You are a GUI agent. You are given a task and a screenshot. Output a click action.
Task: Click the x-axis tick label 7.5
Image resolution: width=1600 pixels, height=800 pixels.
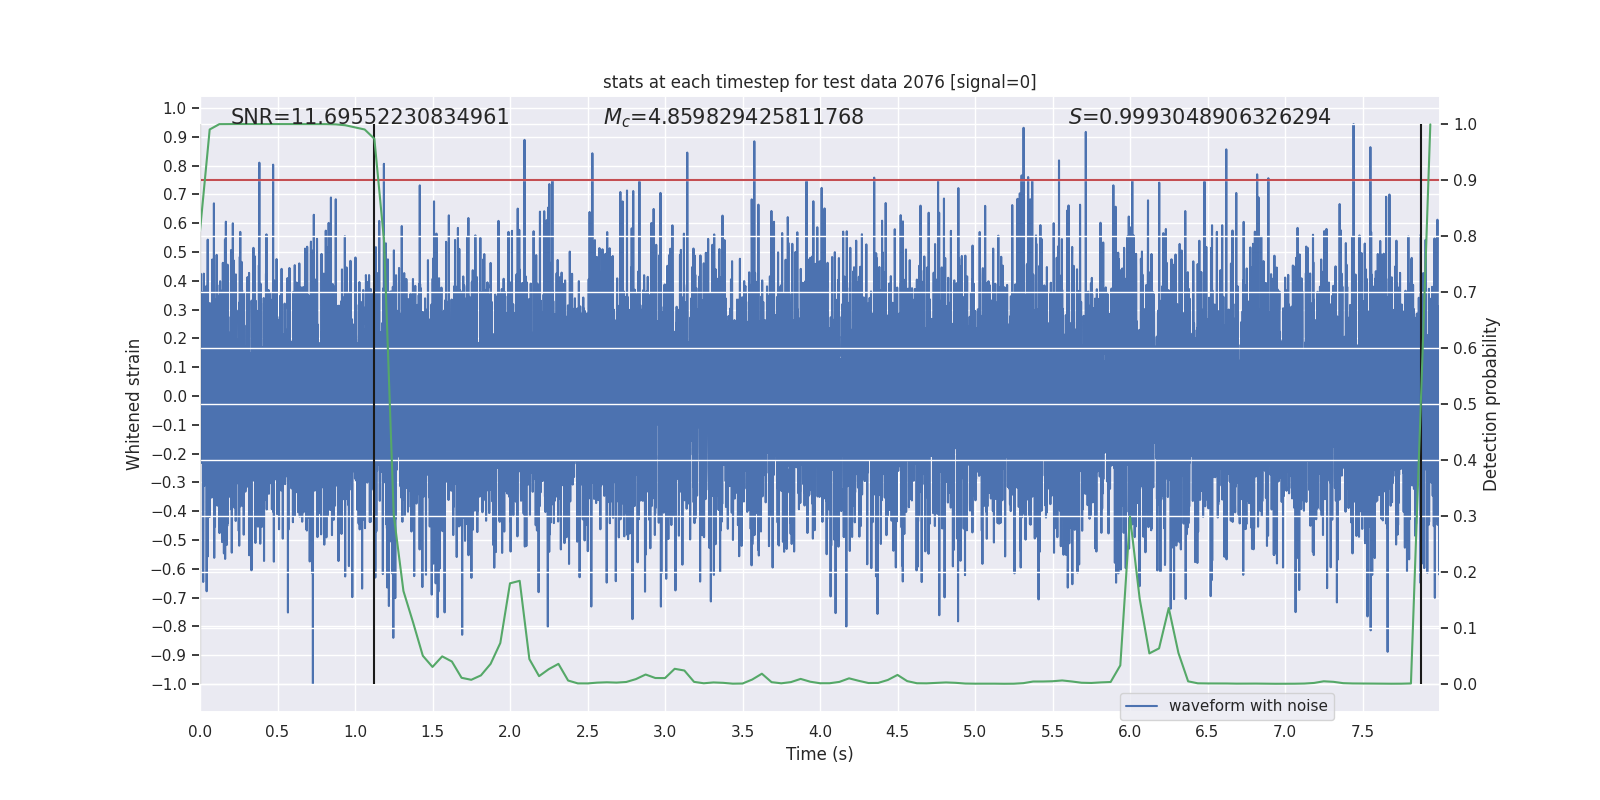[1362, 731]
